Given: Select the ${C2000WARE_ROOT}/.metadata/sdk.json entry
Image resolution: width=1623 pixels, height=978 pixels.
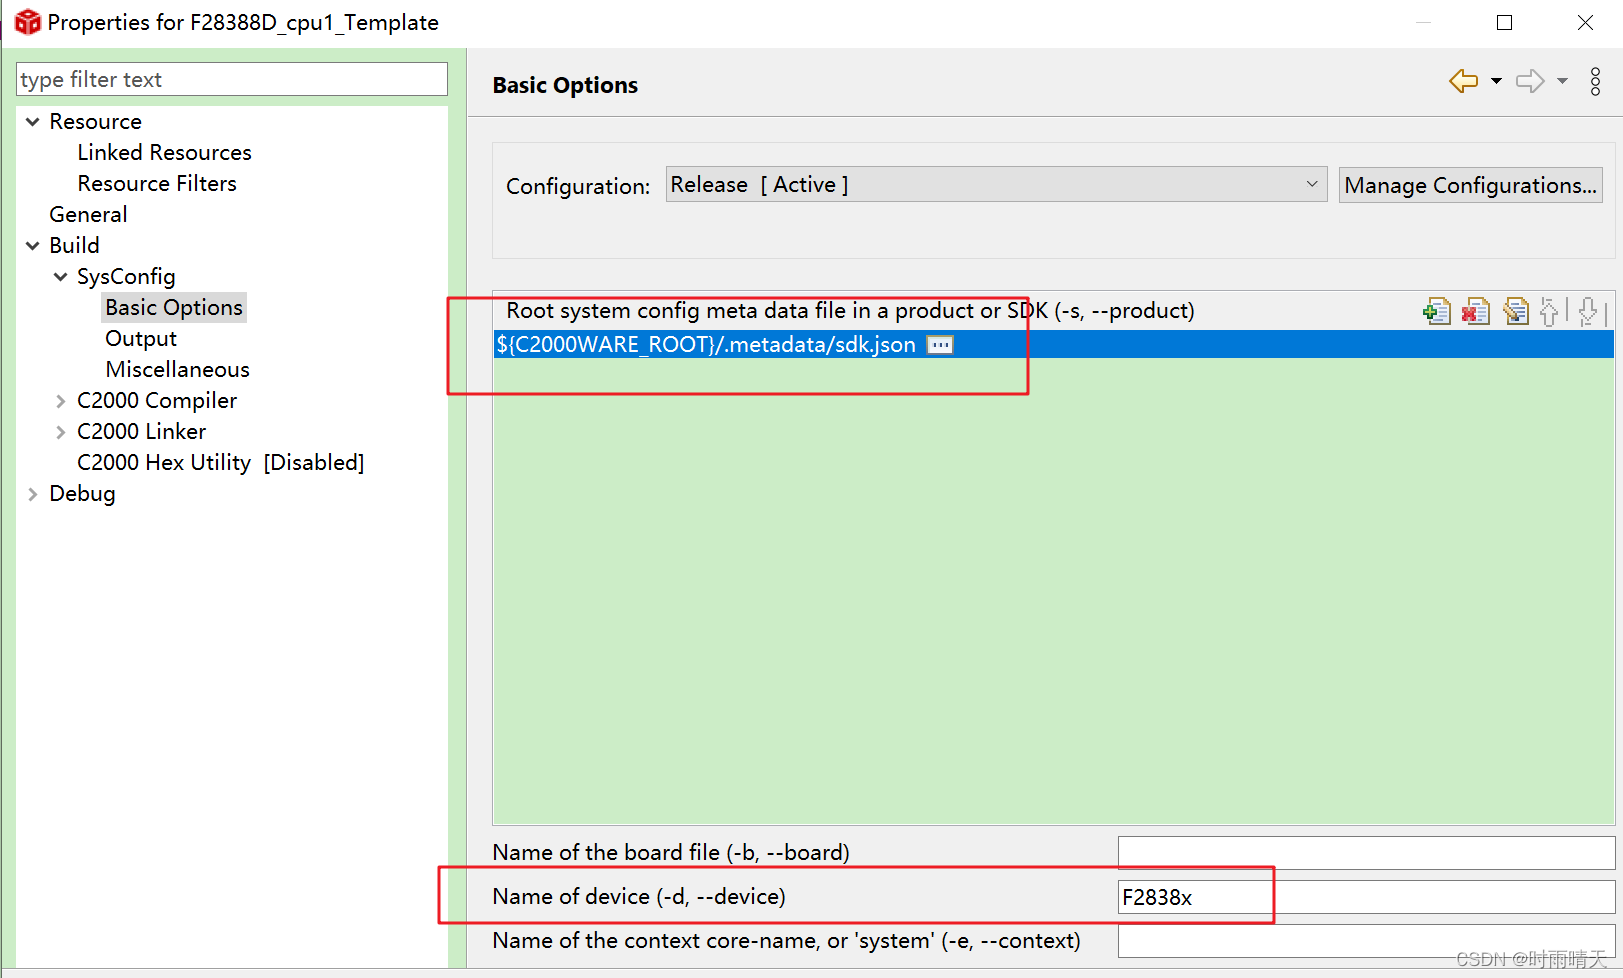Looking at the screenshot, I should click(x=1054, y=345).
